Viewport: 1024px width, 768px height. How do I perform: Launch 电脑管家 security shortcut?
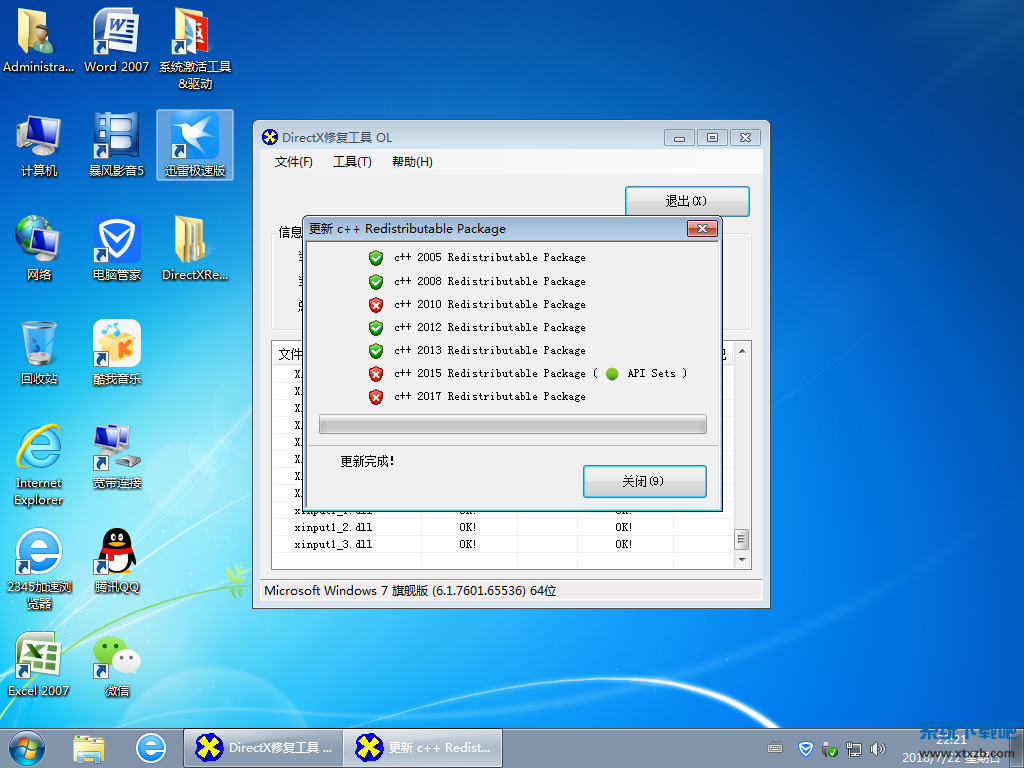pos(116,249)
